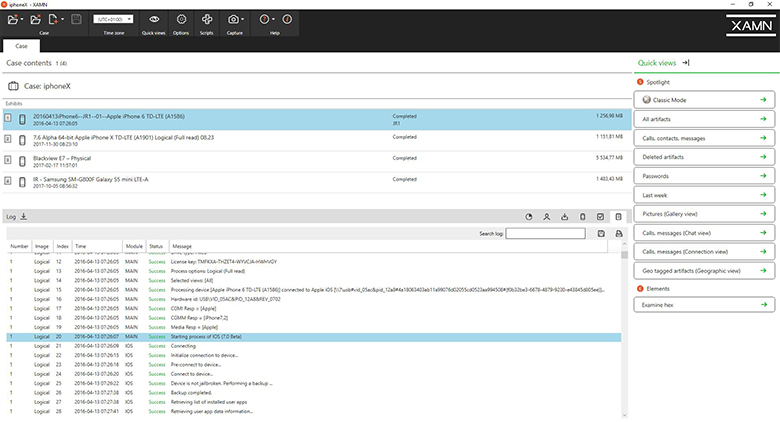Sort log by Module column header

(x=134, y=246)
